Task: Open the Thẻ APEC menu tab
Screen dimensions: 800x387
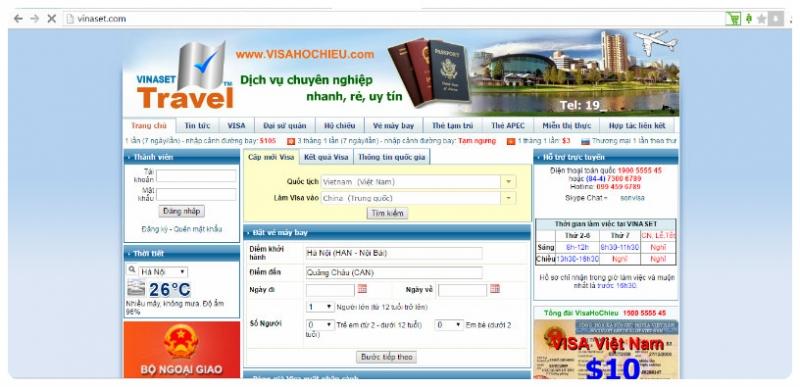Action: pyautogui.click(x=508, y=125)
